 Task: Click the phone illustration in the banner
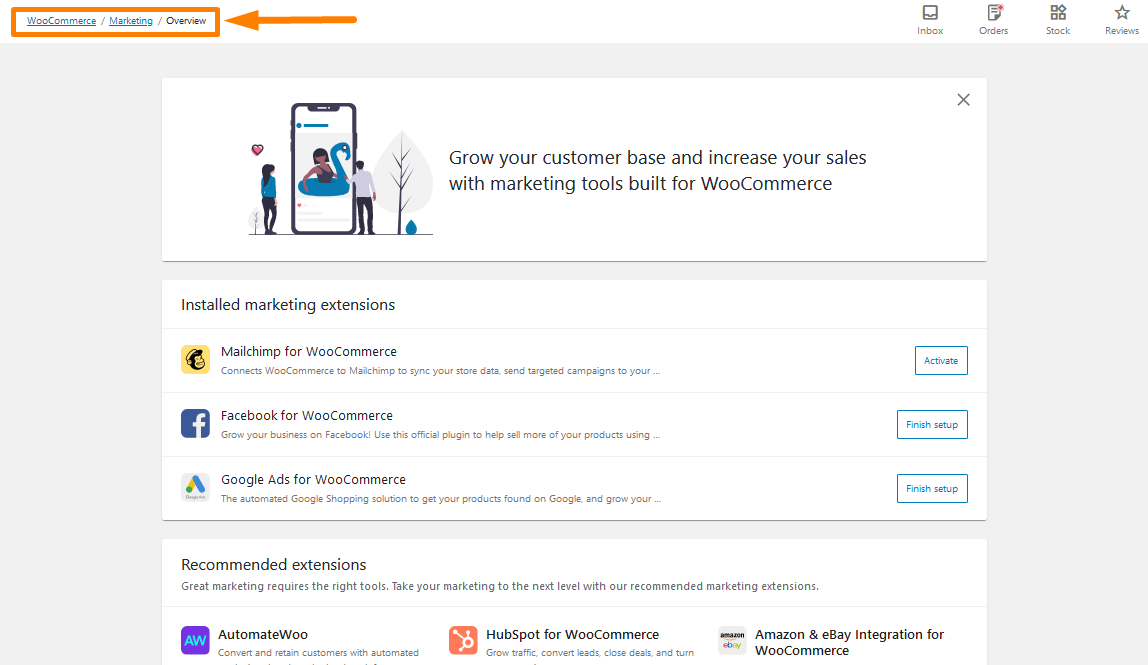click(x=324, y=168)
